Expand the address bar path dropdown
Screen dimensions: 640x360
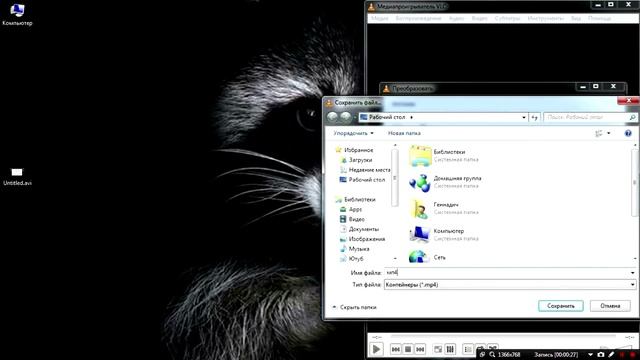point(524,117)
